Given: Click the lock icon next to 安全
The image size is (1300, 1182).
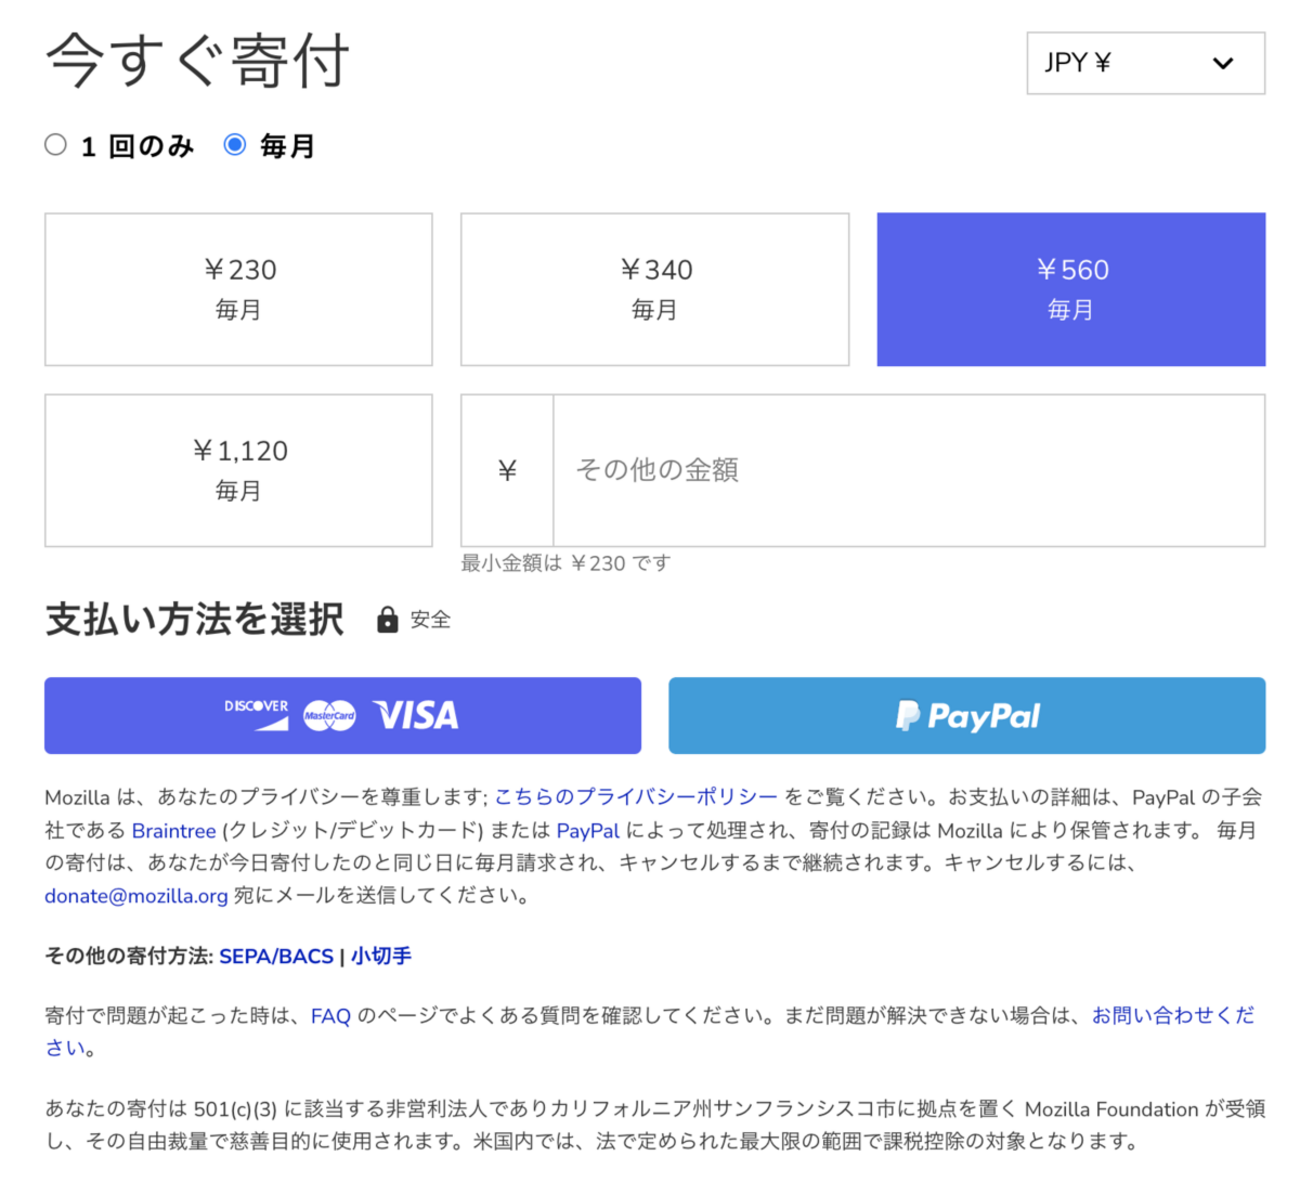Looking at the screenshot, I should coord(387,620).
